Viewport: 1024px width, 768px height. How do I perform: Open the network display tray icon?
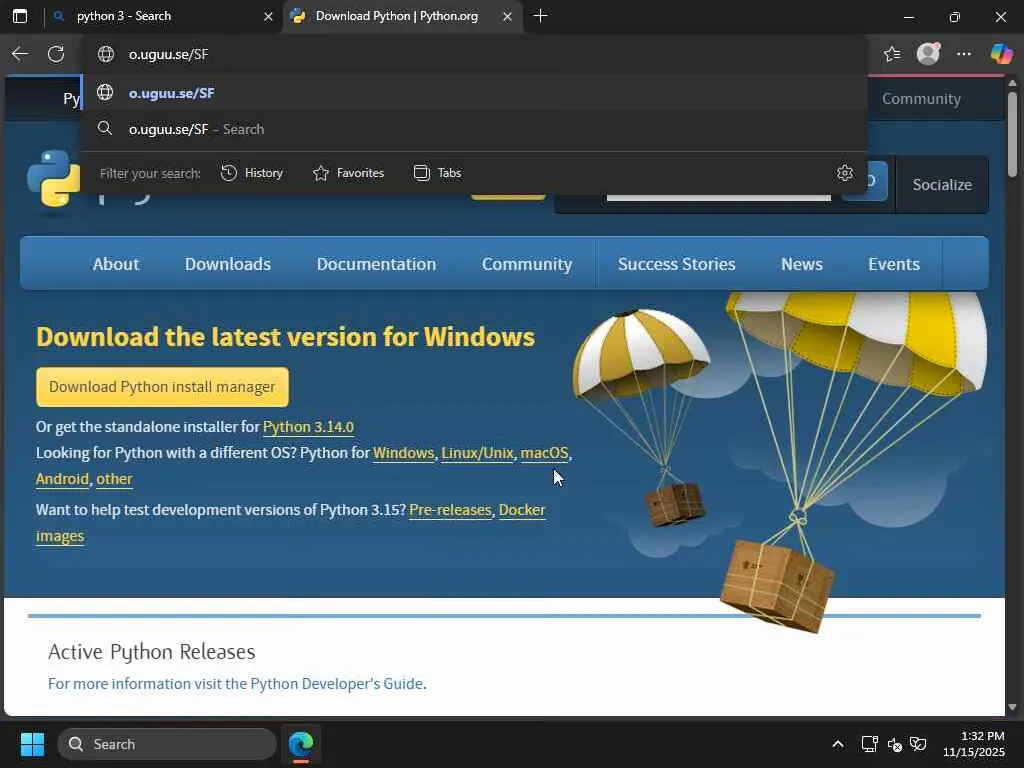point(869,744)
